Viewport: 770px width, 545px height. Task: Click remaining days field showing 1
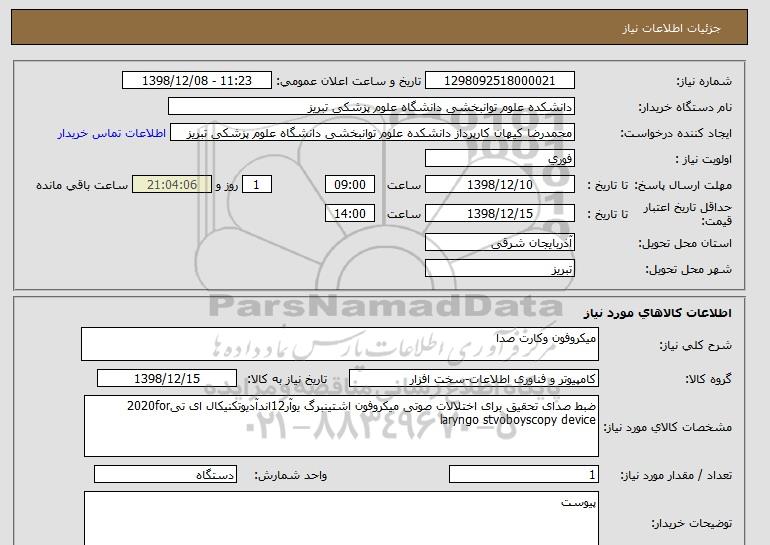[256, 185]
